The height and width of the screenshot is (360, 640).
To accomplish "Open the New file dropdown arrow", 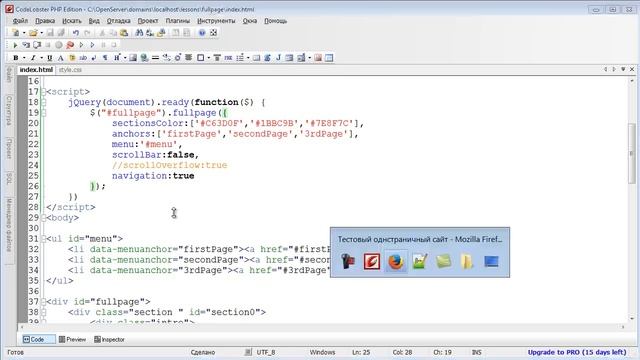I will pos(24,33).
